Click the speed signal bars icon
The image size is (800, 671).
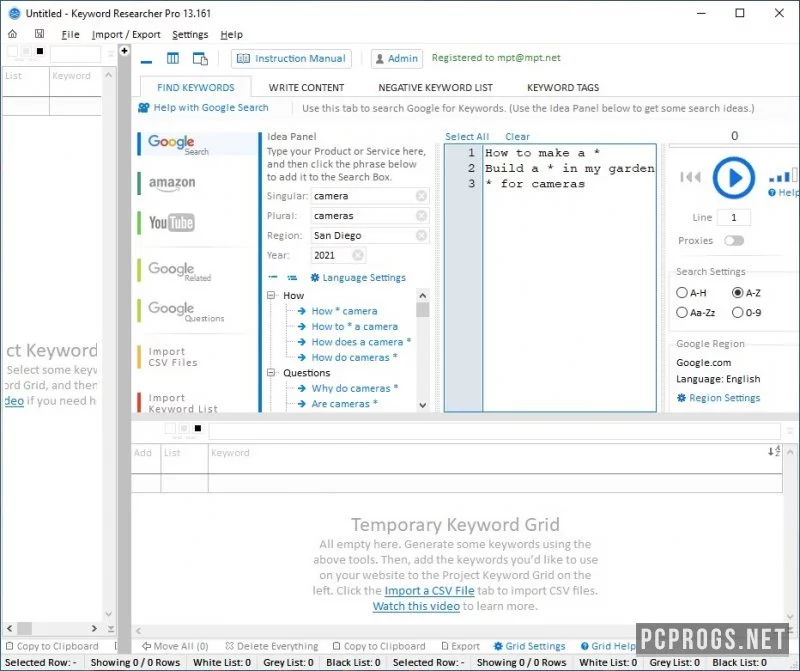783,176
